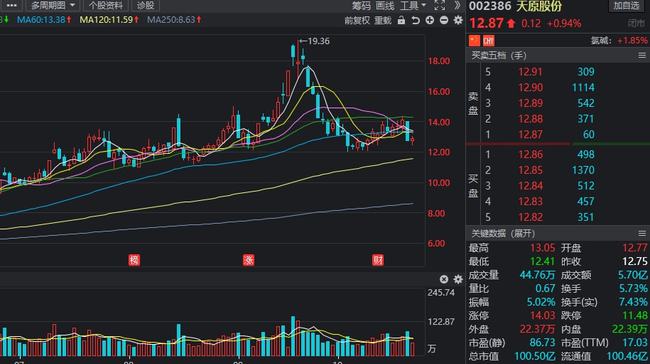650x364 pixels.
Task: Open the 多周期图 dropdown
Action: click(53, 5)
